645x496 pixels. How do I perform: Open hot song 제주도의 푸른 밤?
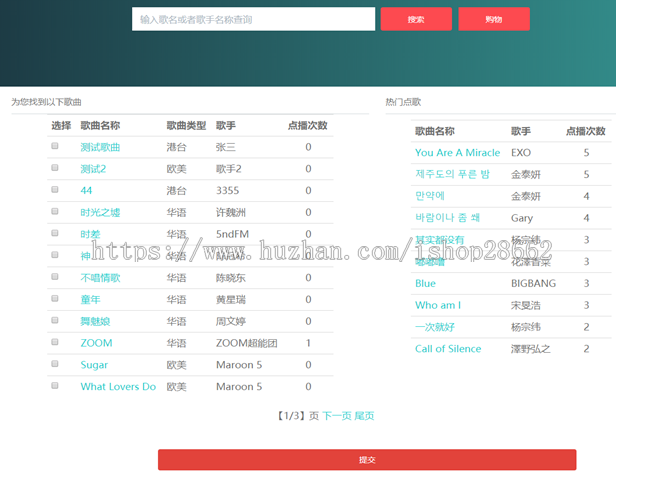point(452,174)
